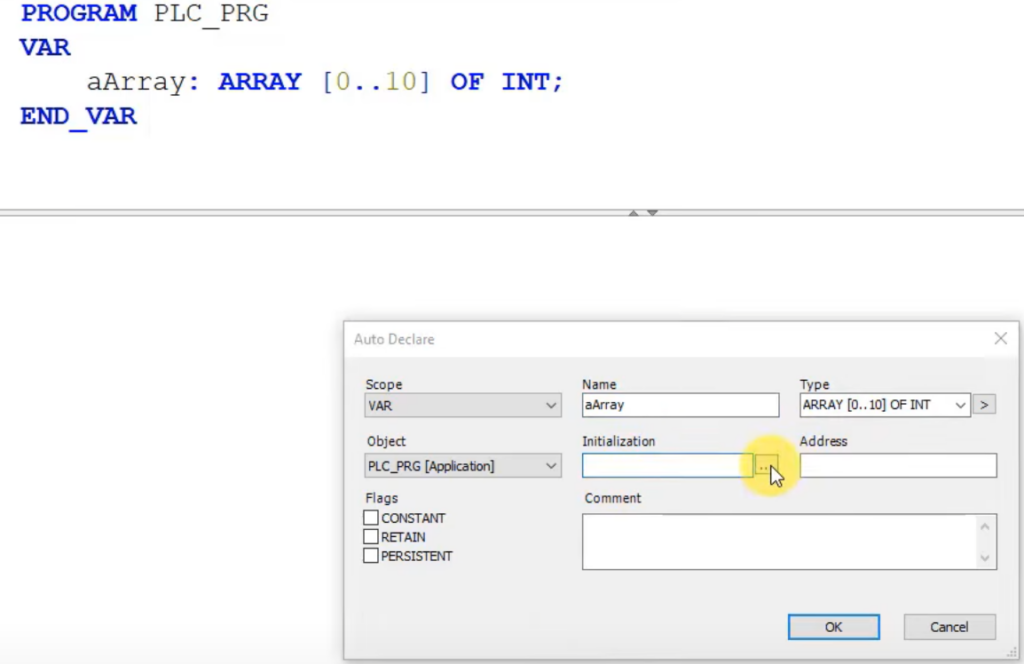
Task: Click the Initialization browse "..." icon
Action: click(766, 465)
